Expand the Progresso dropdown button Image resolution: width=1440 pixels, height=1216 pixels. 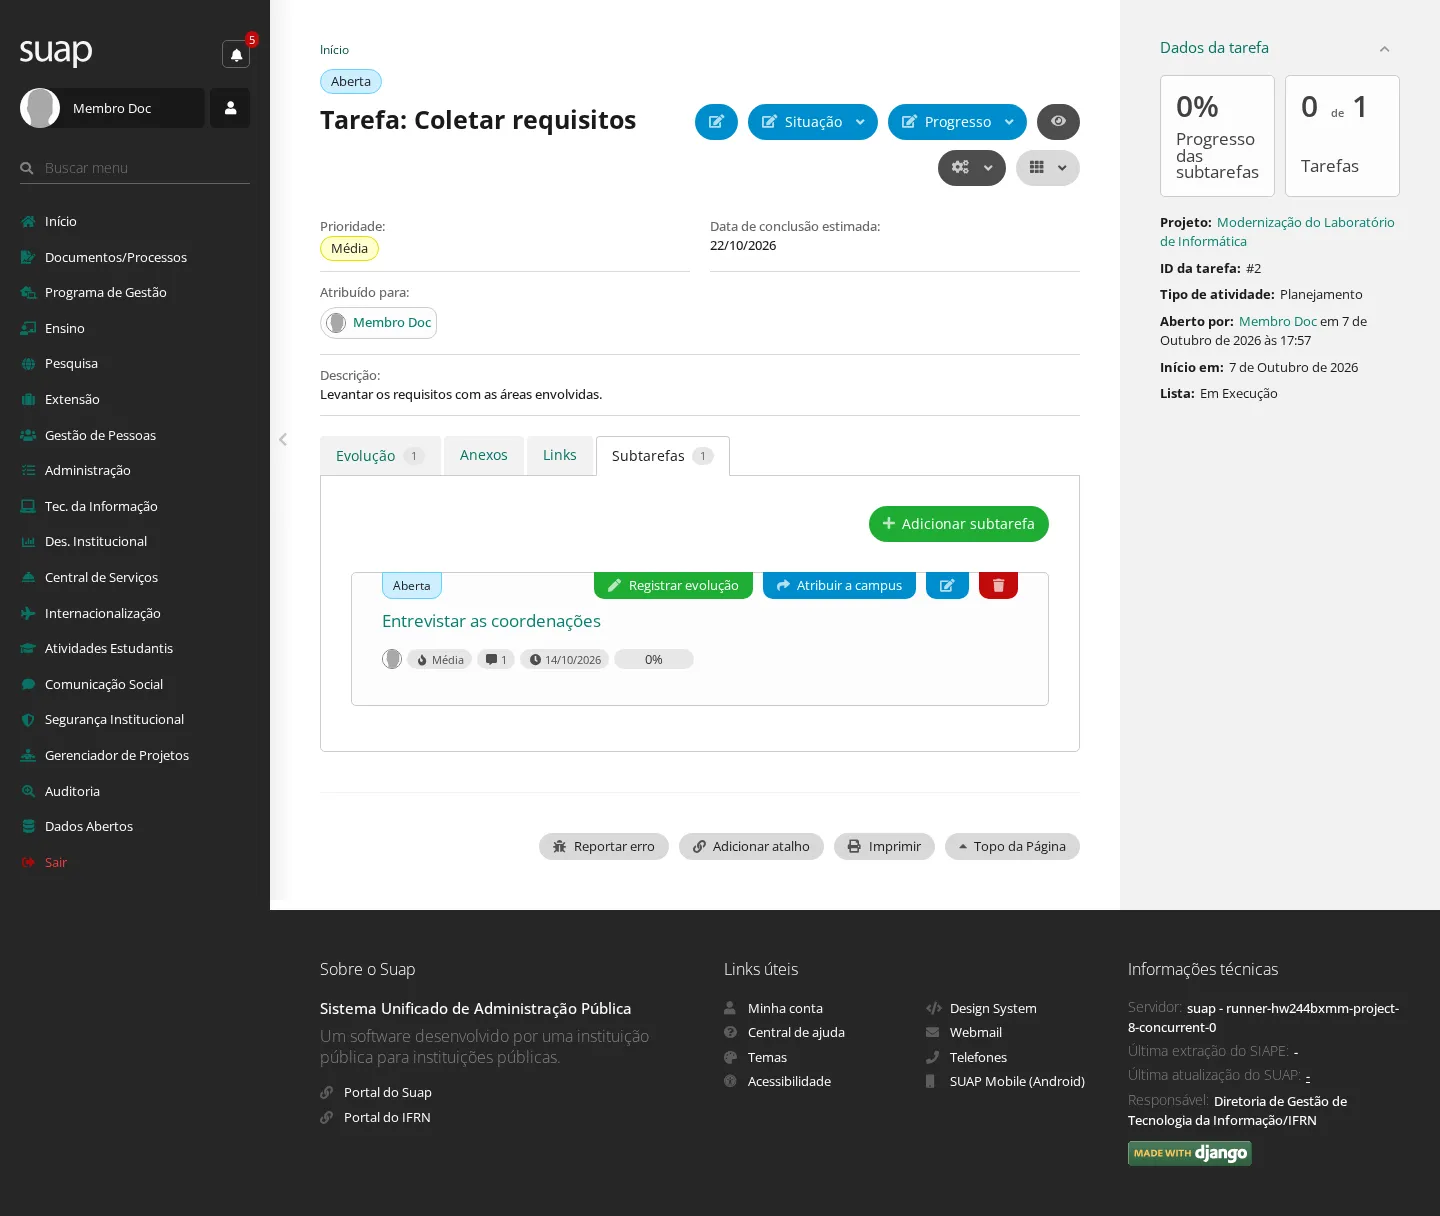957,122
